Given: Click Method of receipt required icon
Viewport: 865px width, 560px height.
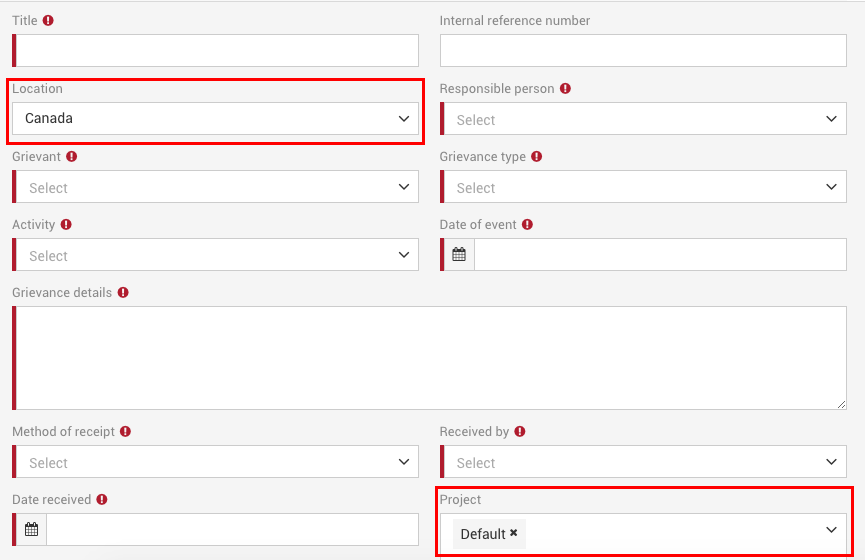Looking at the screenshot, I should 126,432.
